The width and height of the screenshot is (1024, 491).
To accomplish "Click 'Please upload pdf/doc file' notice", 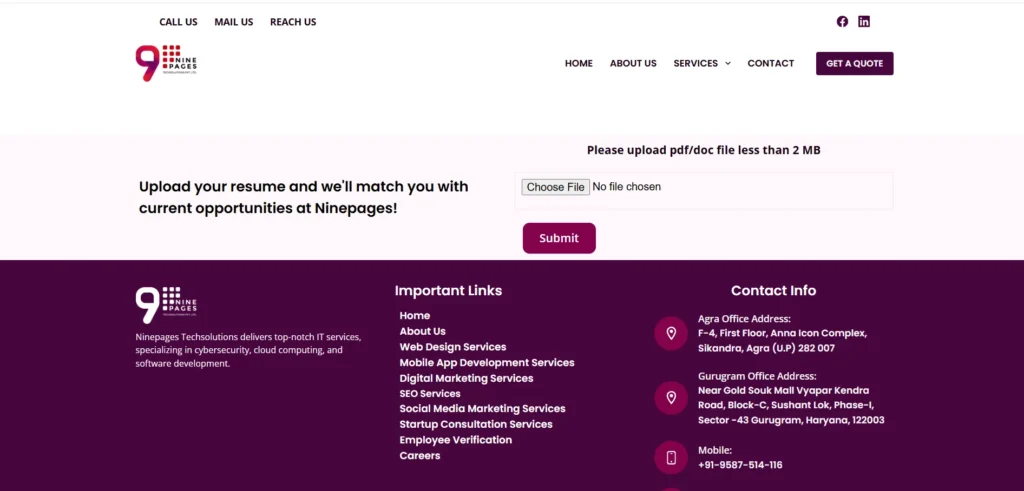I will coord(703,150).
